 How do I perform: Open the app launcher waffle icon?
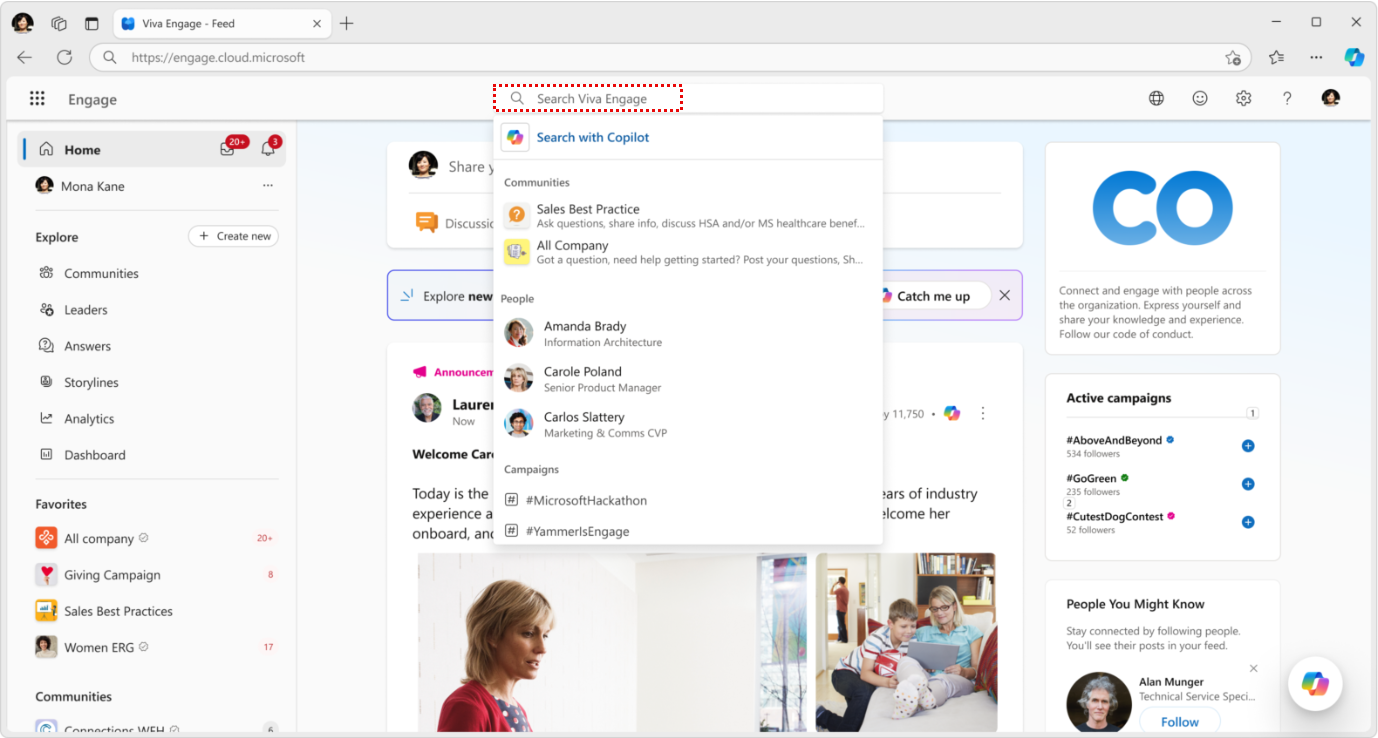coord(37,97)
